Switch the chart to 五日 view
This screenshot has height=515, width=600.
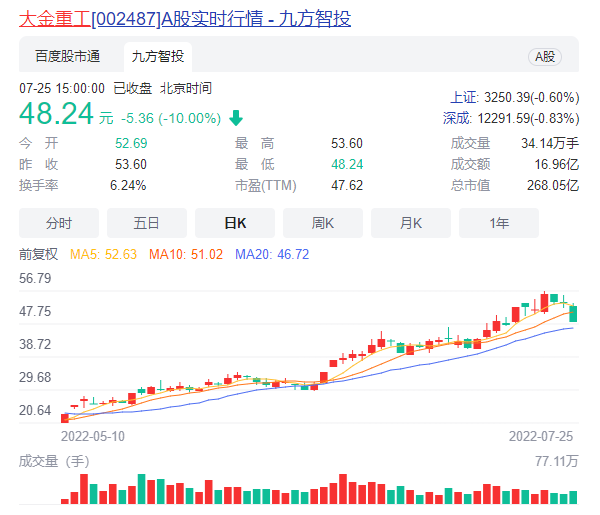pos(147,223)
